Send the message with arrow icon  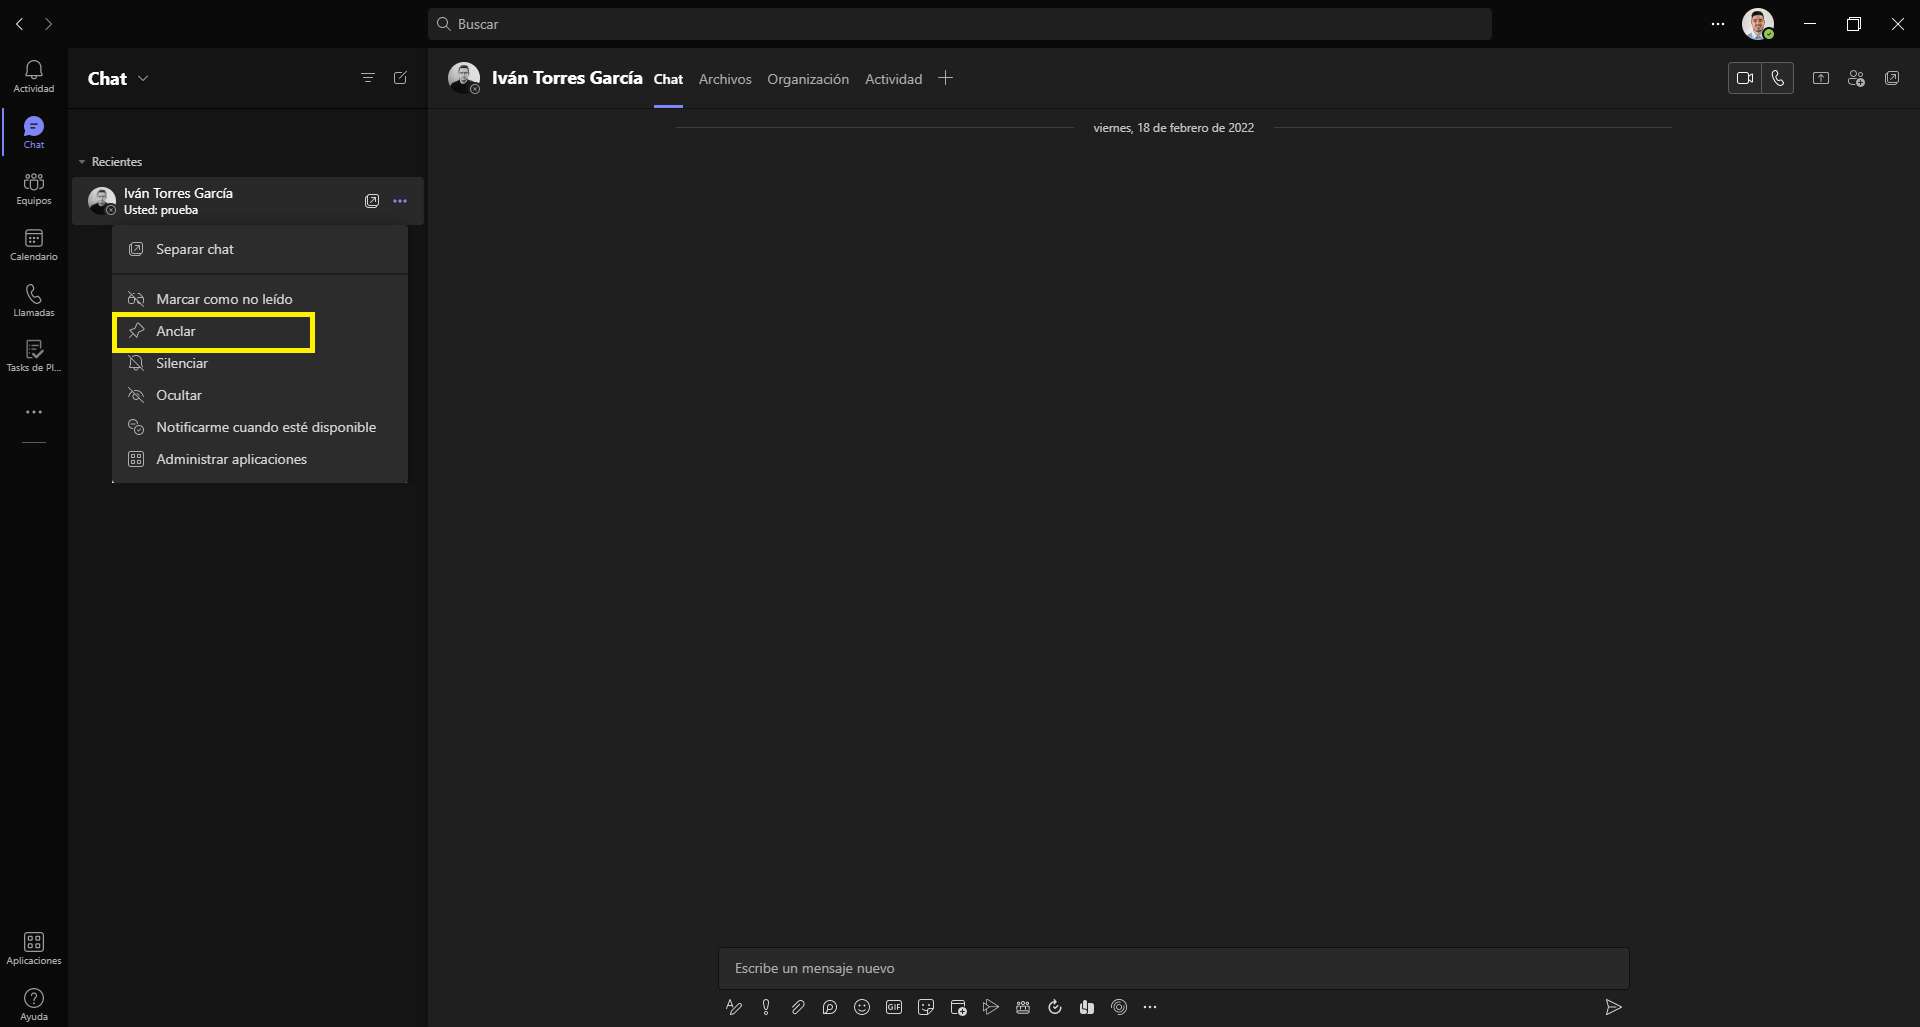1613,1007
